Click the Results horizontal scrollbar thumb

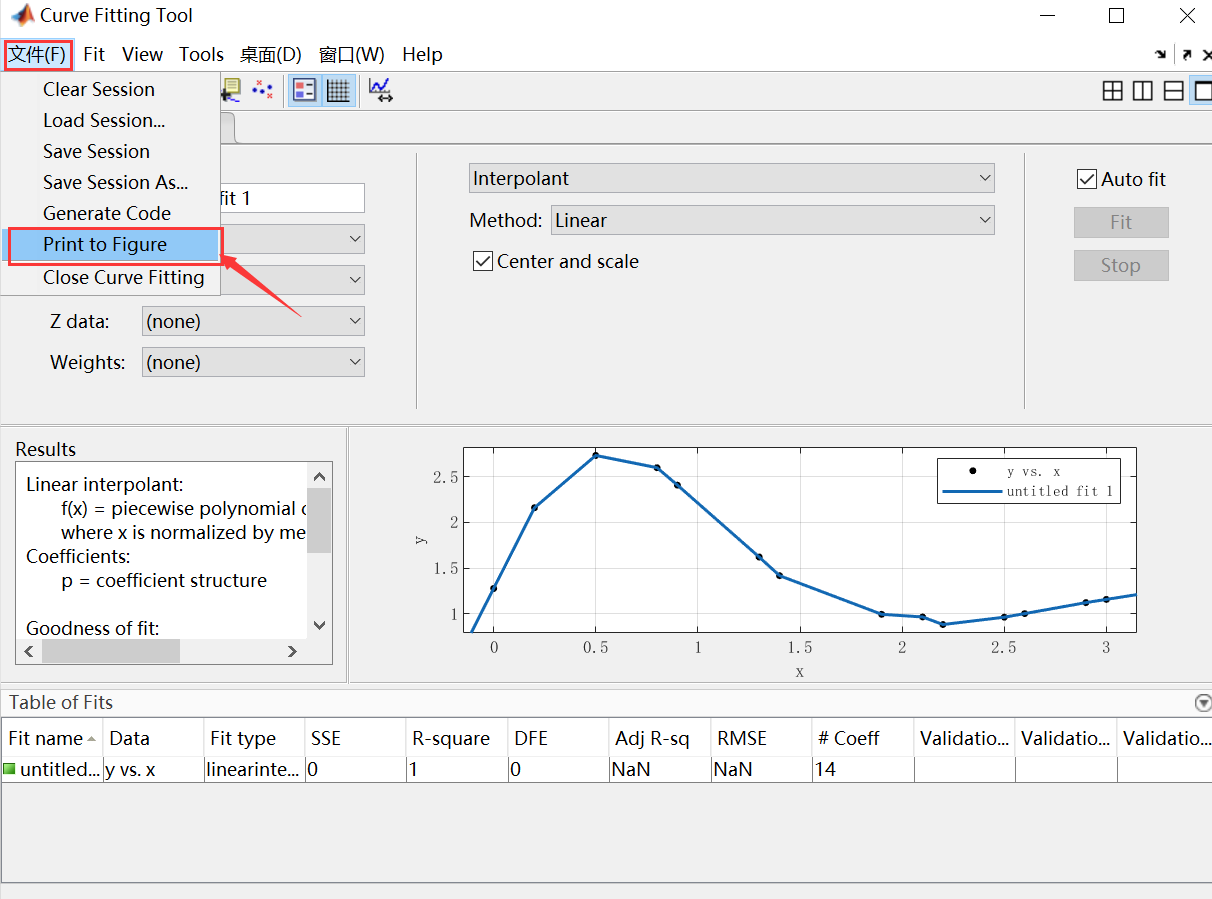tap(110, 651)
